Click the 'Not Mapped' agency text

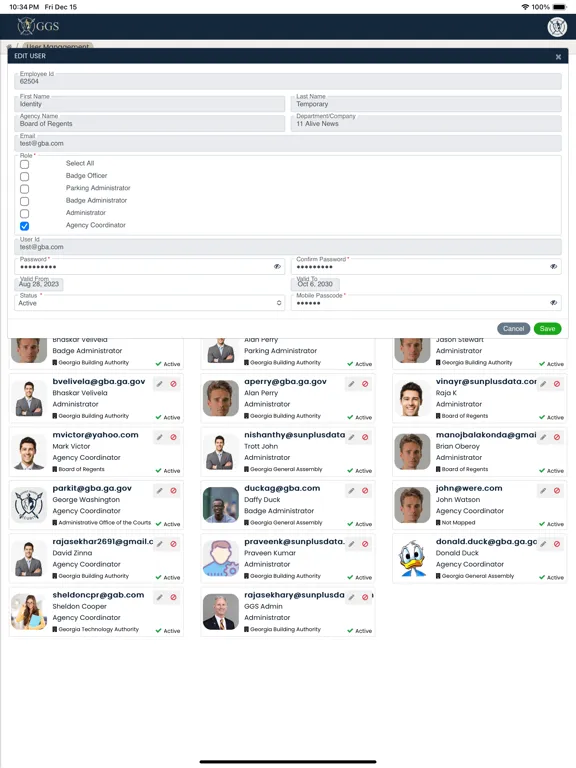(x=458, y=523)
